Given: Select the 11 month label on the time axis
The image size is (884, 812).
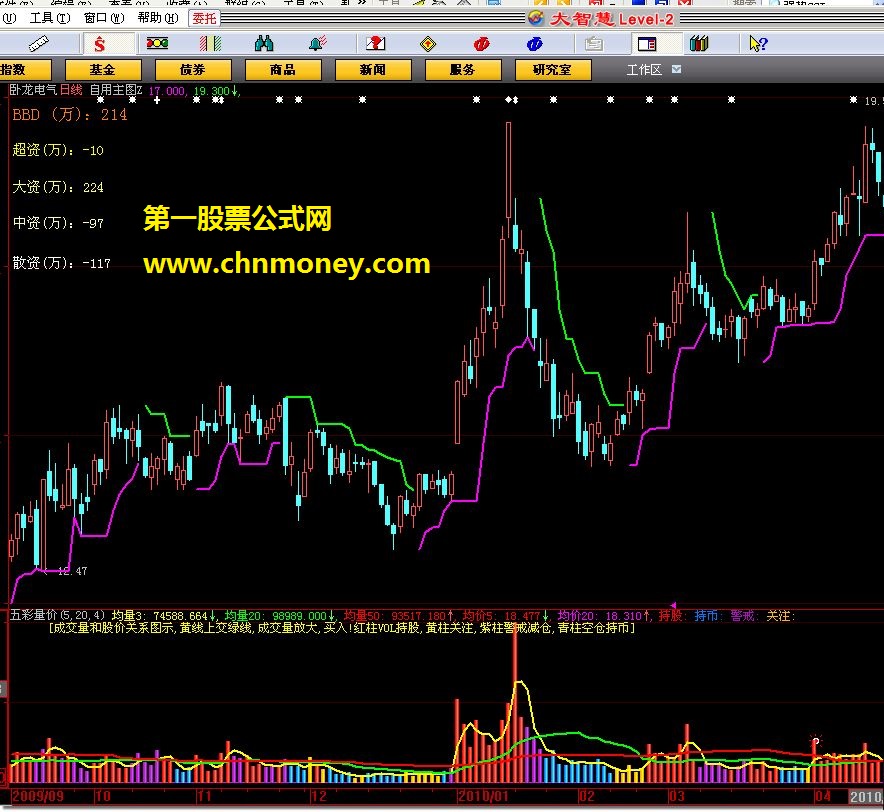Looking at the screenshot, I should point(204,796).
